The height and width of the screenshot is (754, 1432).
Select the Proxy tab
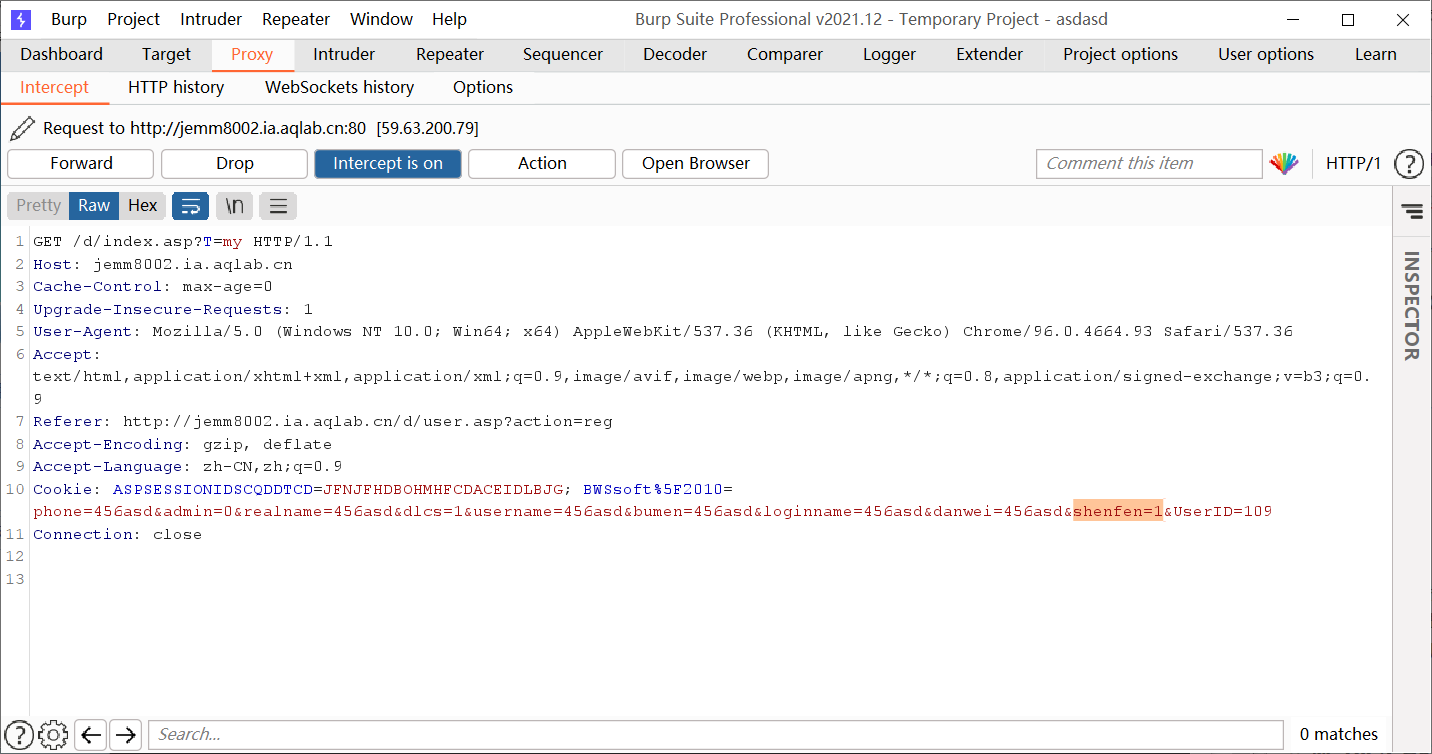(252, 54)
